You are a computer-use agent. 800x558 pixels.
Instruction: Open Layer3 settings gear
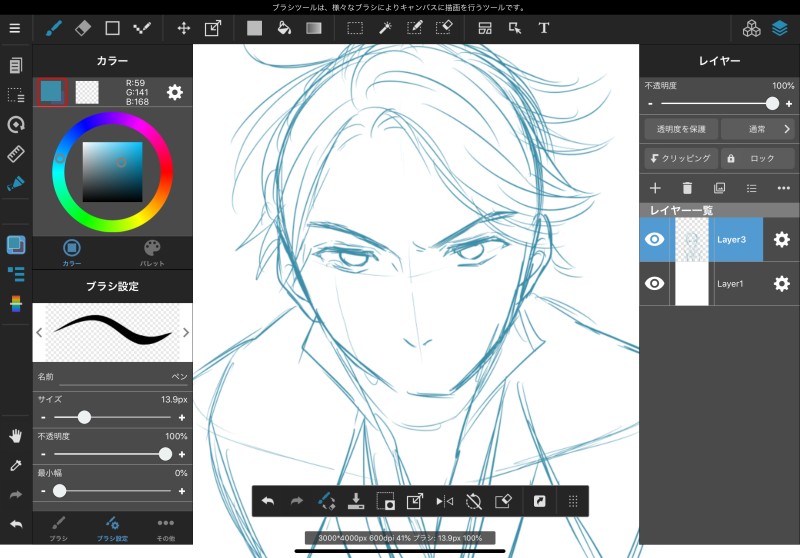pyautogui.click(x=782, y=239)
